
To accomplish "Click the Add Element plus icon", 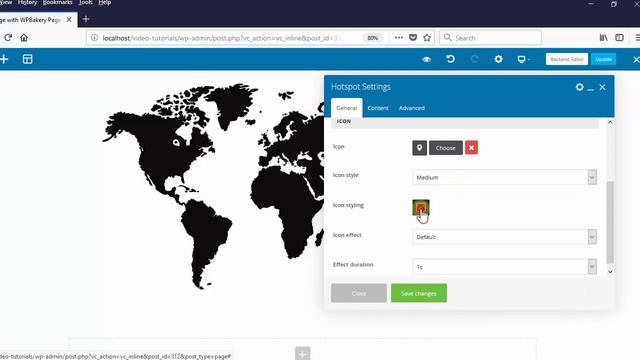I will (x=4, y=59).
